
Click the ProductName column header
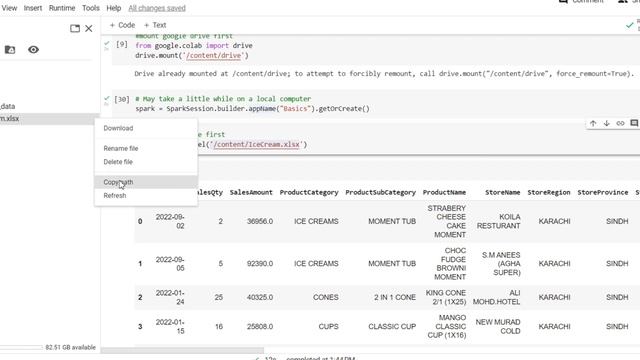(444, 192)
